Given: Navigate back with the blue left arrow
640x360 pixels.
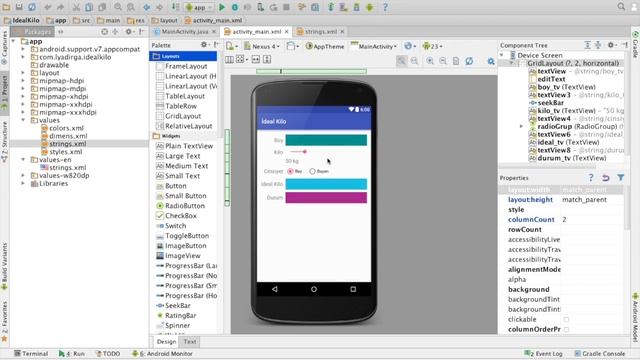Looking at the screenshot, I should click(147, 7).
